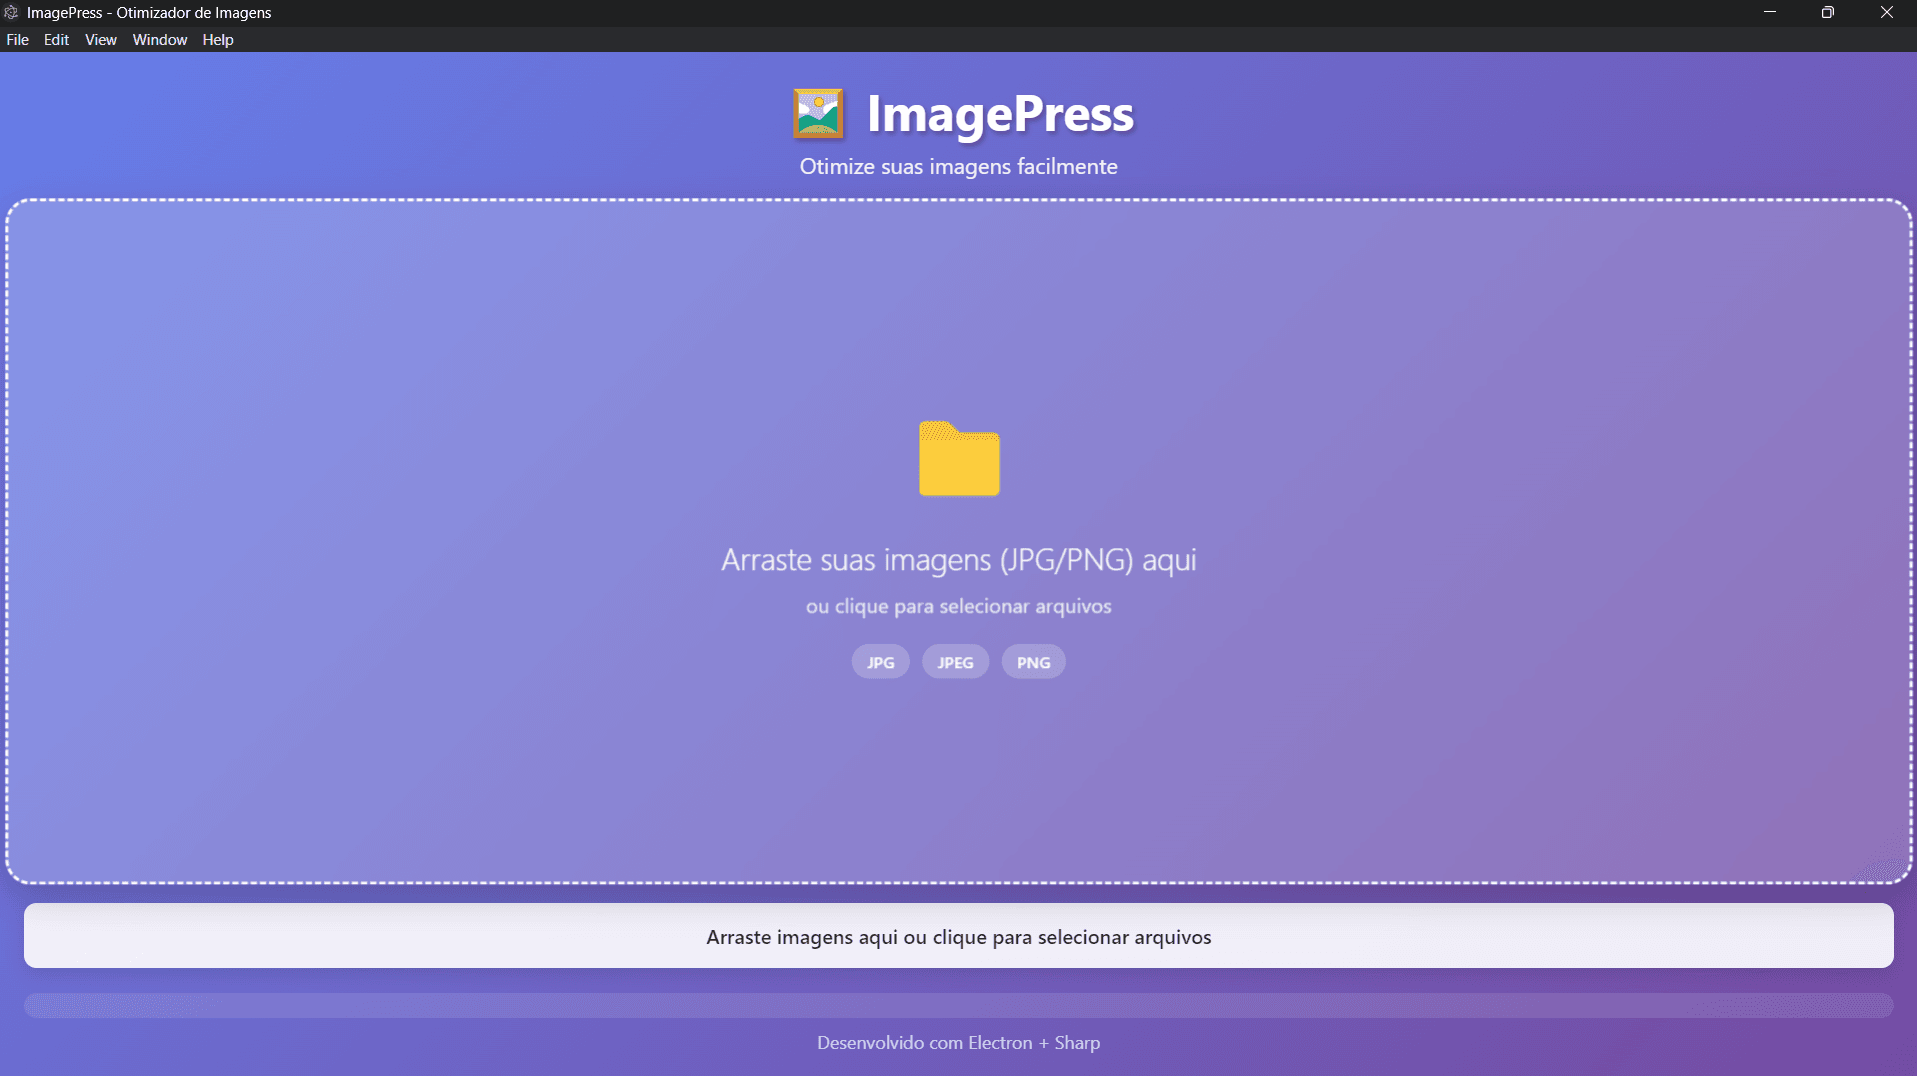Click 'Arraste imagens aqui ou clique' status bar
The image size is (1917, 1076).
[959, 936]
